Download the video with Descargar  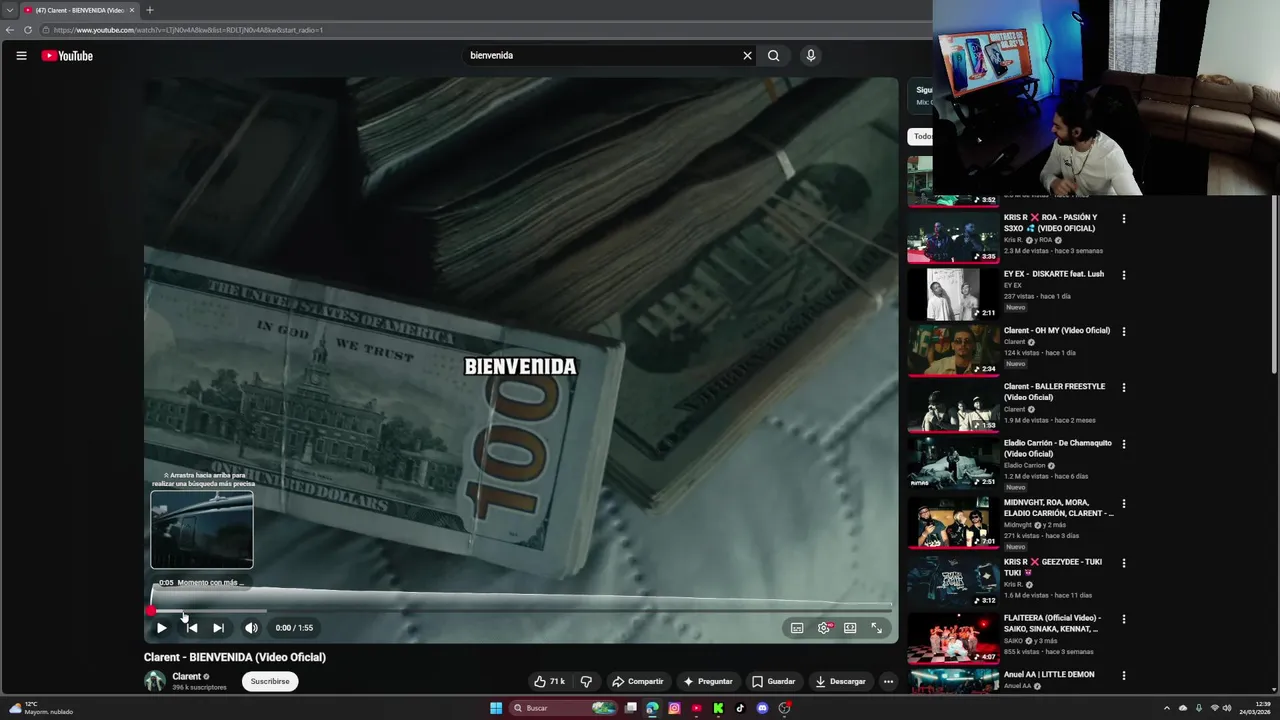pyautogui.click(x=840, y=681)
